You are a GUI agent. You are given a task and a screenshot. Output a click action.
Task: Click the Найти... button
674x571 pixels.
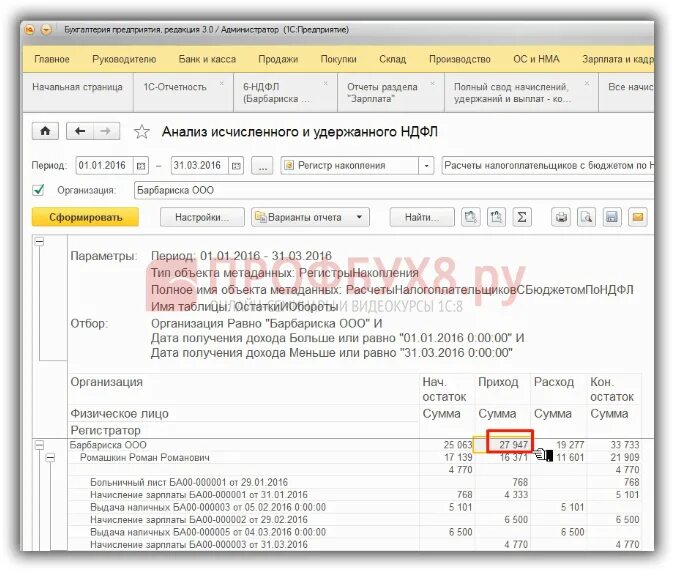422,217
